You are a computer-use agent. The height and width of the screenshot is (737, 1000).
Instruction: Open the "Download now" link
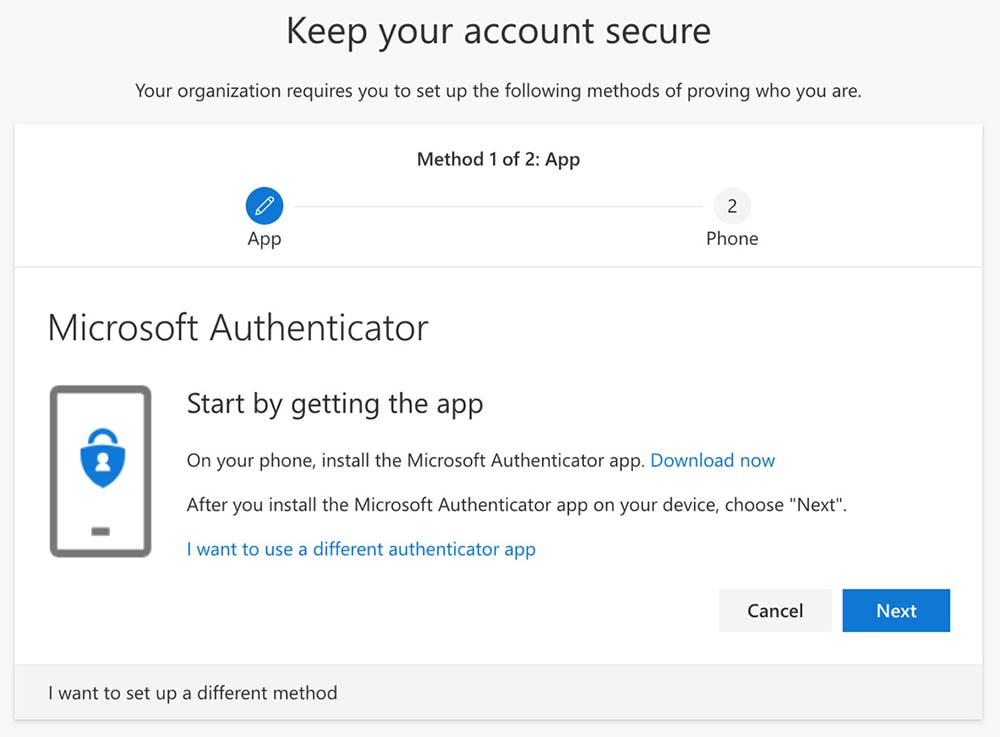click(712, 461)
